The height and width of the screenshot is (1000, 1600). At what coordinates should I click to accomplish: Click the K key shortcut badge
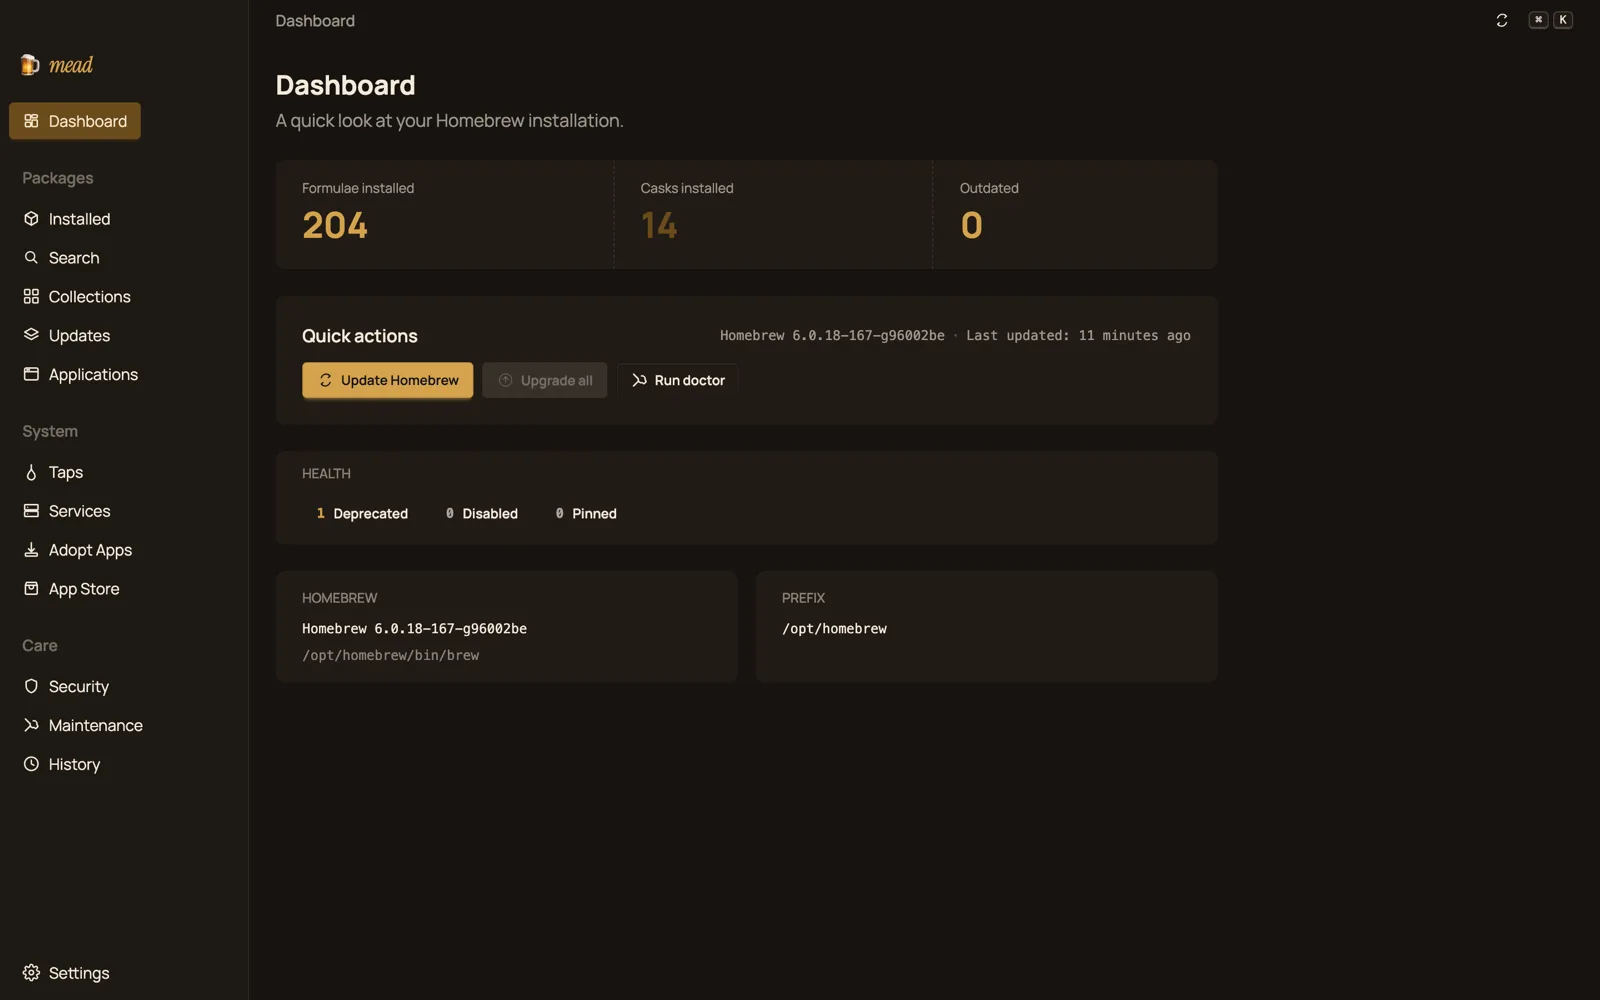coord(1563,20)
